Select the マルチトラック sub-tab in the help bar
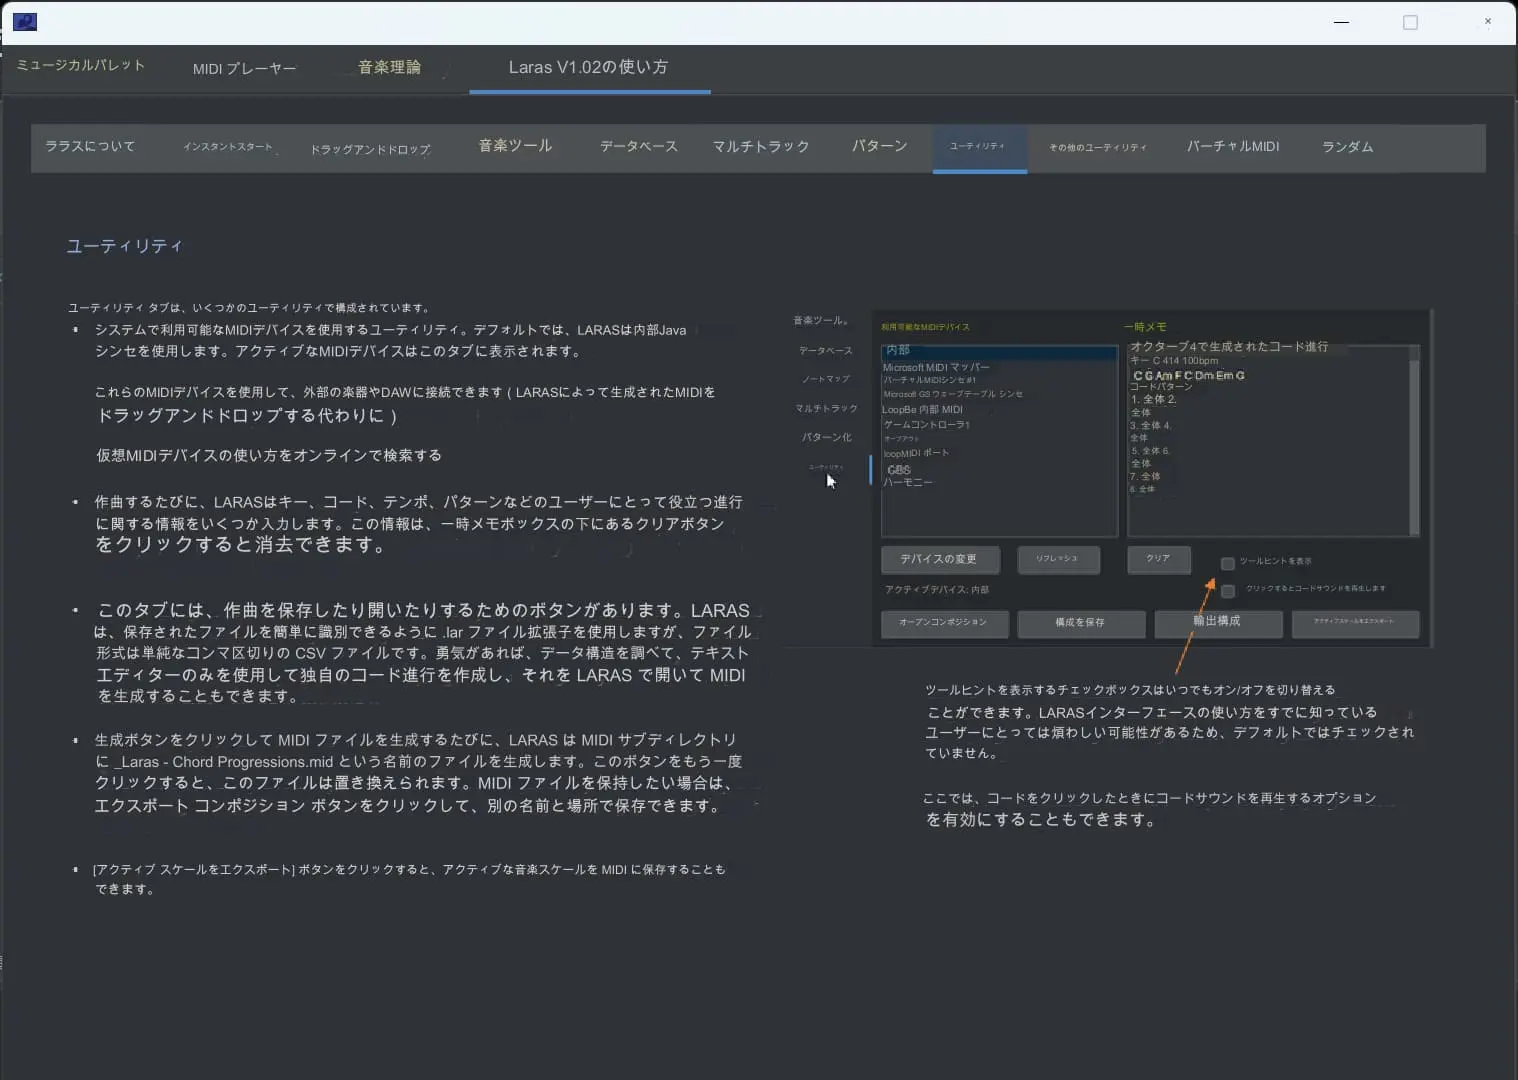 (761, 147)
